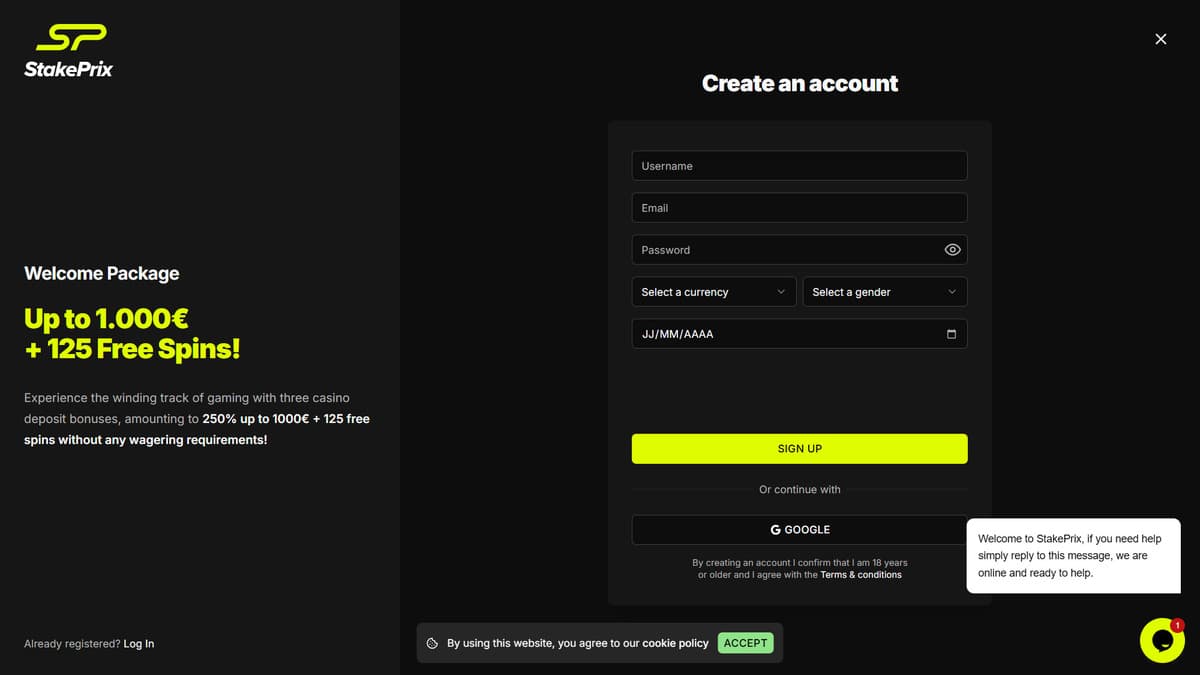Go to Log In link
Screen dimensions: 1200x675
pos(139,644)
